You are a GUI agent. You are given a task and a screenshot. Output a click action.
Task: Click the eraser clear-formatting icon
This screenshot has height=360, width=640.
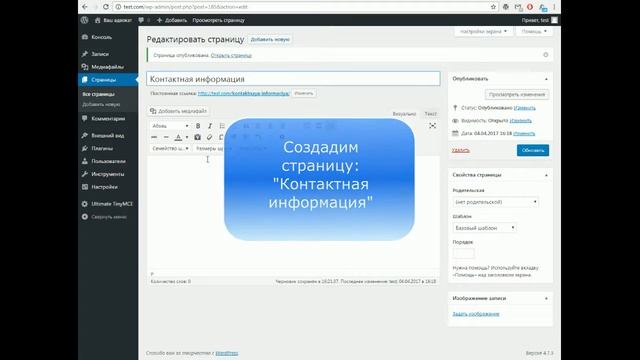tap(209, 137)
